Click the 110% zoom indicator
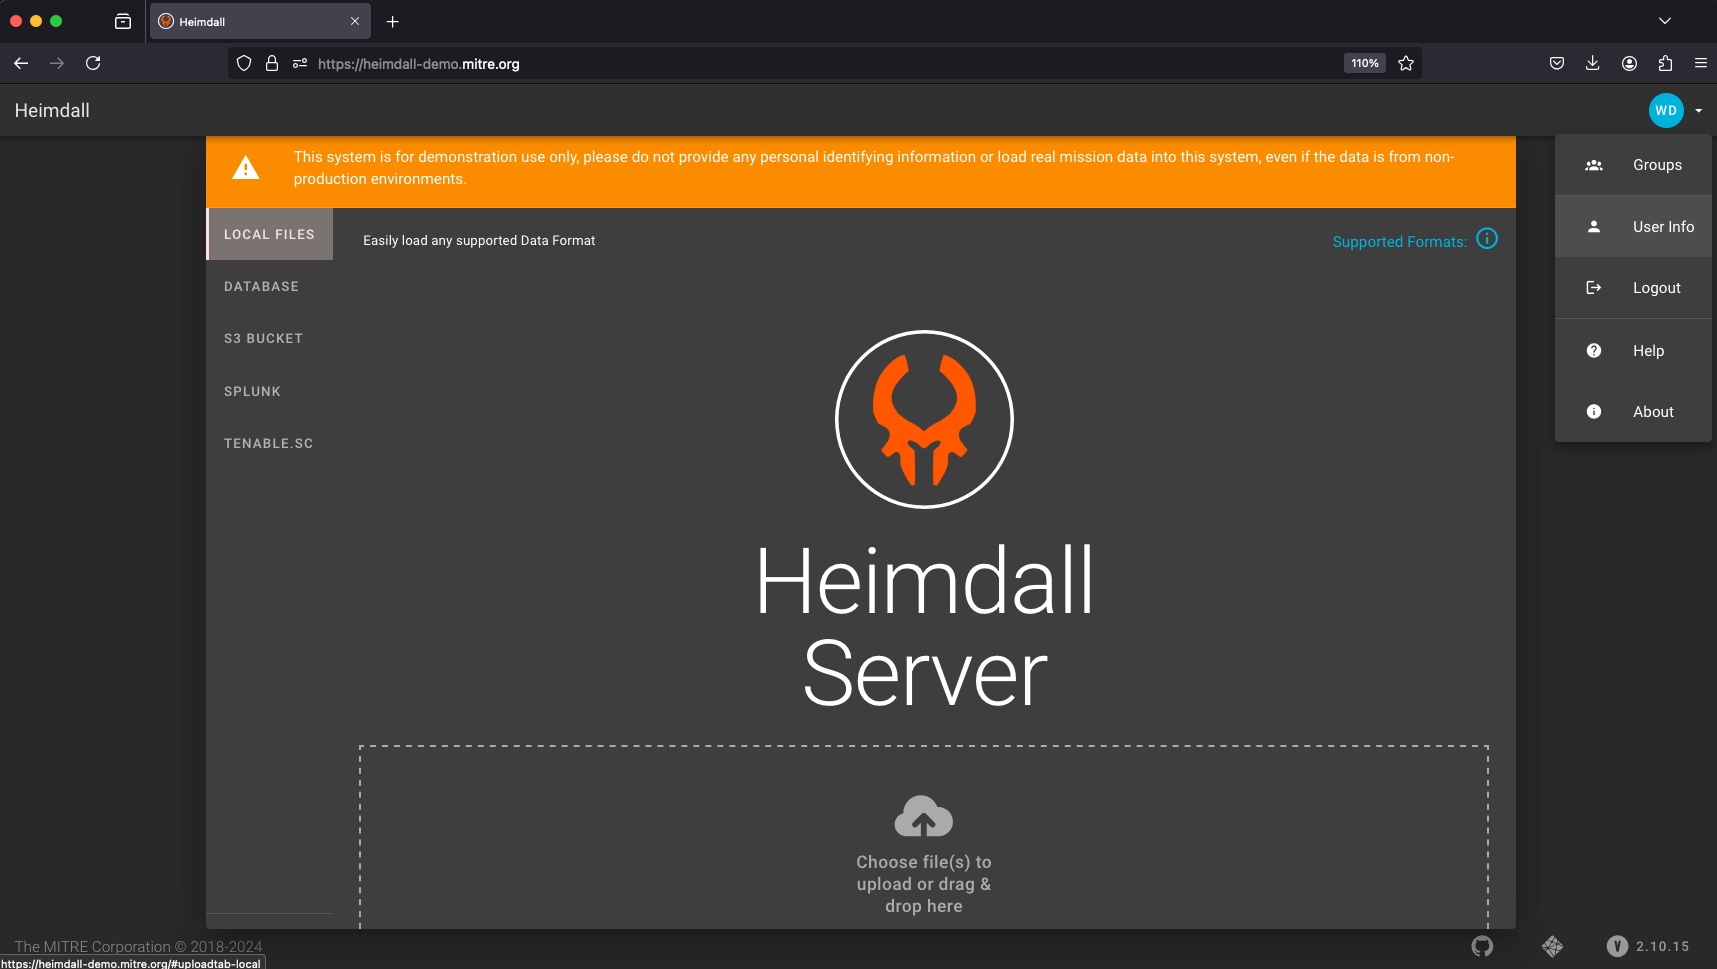The image size is (1717, 969). (x=1364, y=62)
